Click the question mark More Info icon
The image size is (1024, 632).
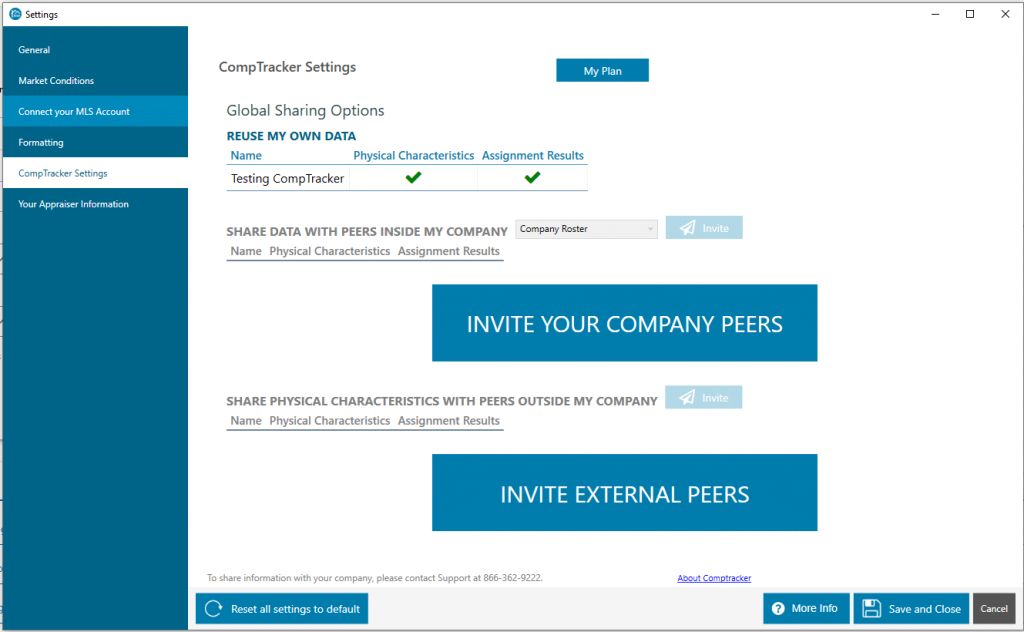click(x=778, y=608)
